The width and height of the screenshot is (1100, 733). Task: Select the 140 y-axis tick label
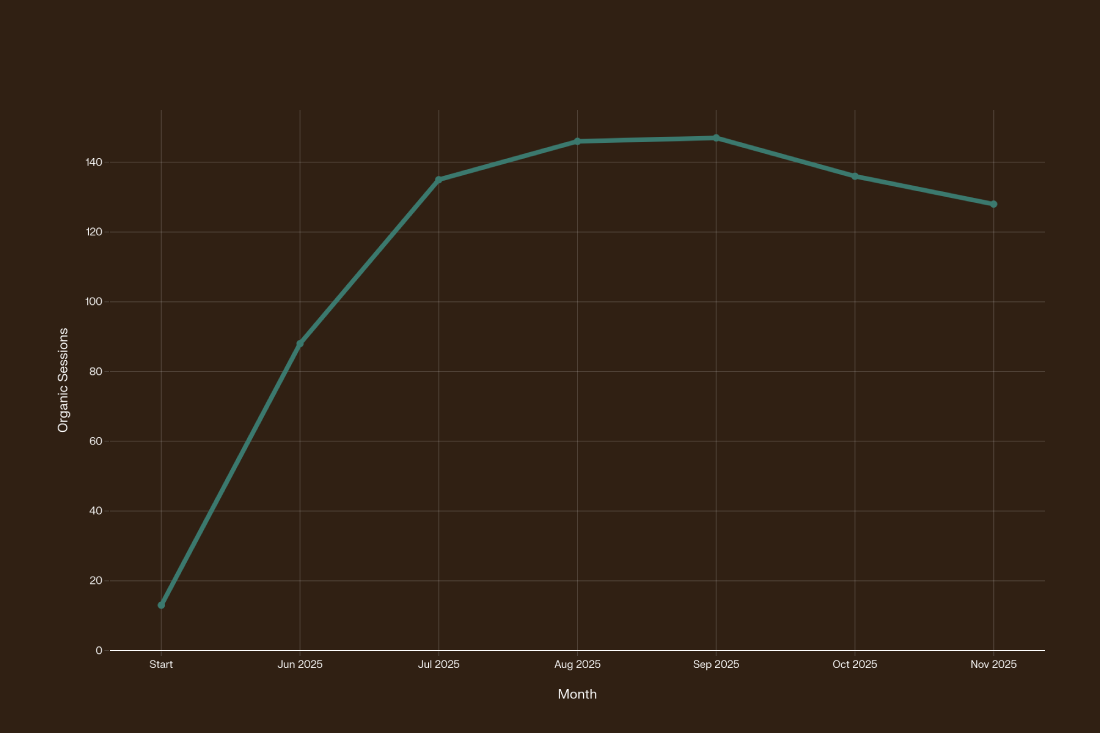[x=92, y=162]
